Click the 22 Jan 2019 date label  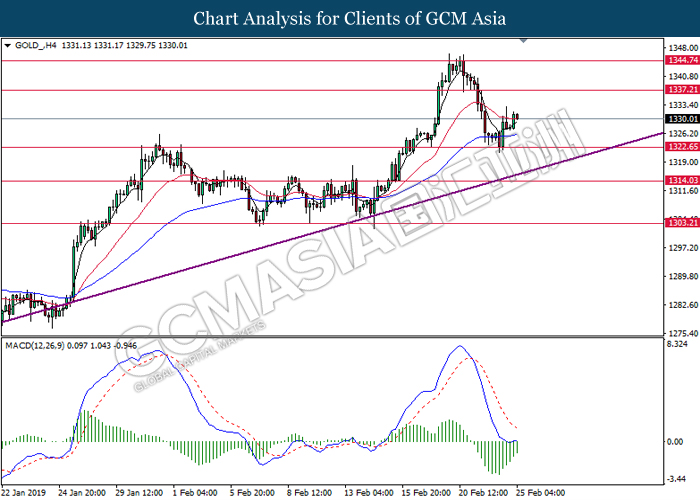[x=24, y=493]
